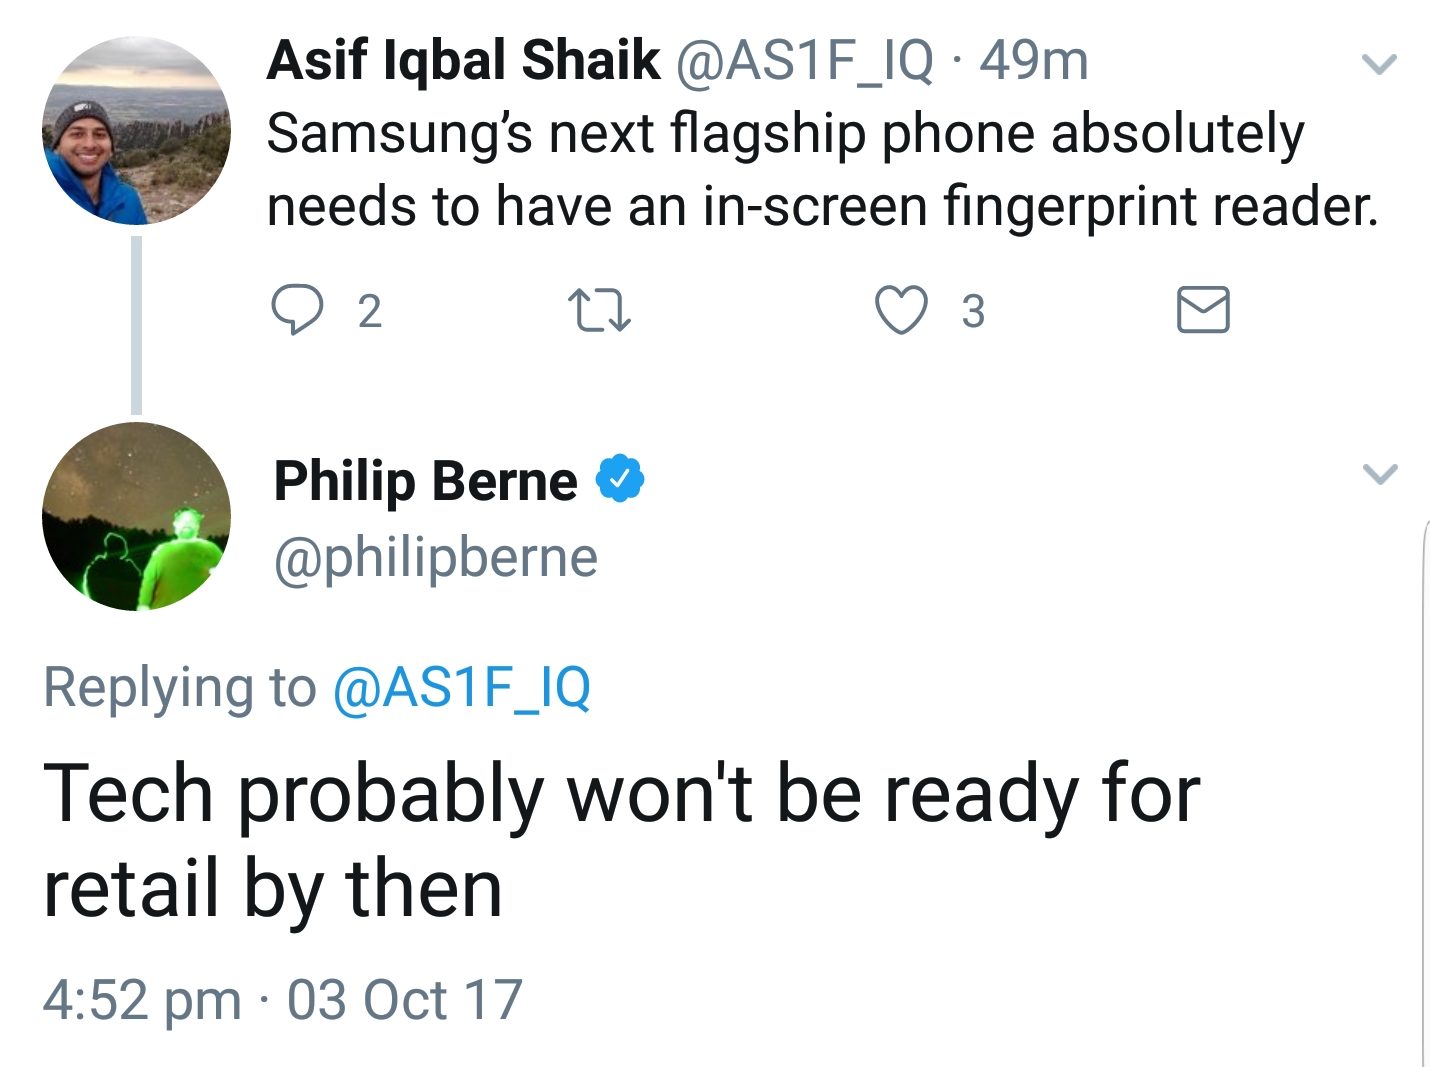
Task: Click the reply count number 2
Action: [x=369, y=311]
